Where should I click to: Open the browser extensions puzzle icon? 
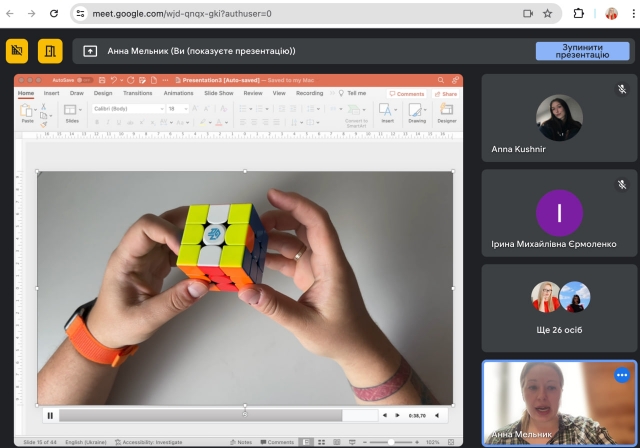click(x=579, y=14)
